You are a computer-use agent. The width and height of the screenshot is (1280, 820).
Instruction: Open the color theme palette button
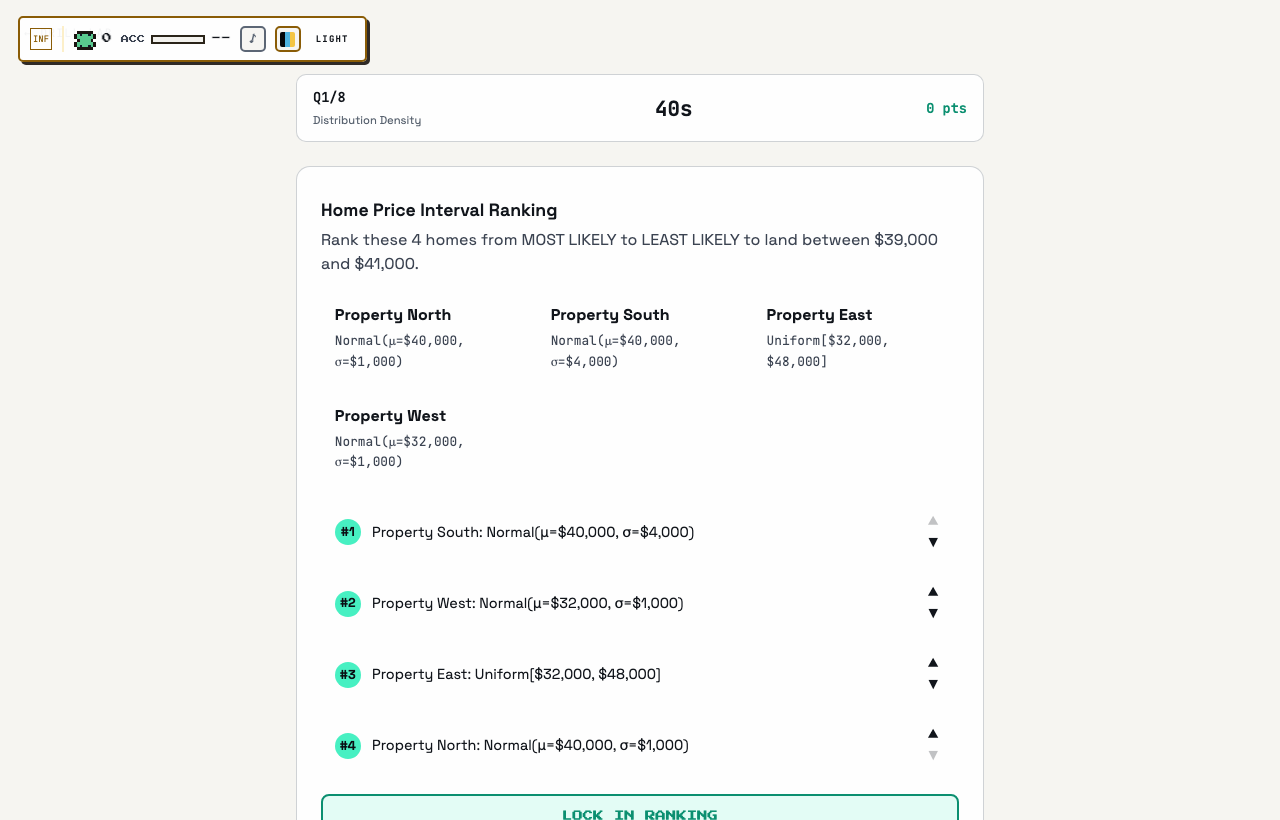[x=288, y=39]
